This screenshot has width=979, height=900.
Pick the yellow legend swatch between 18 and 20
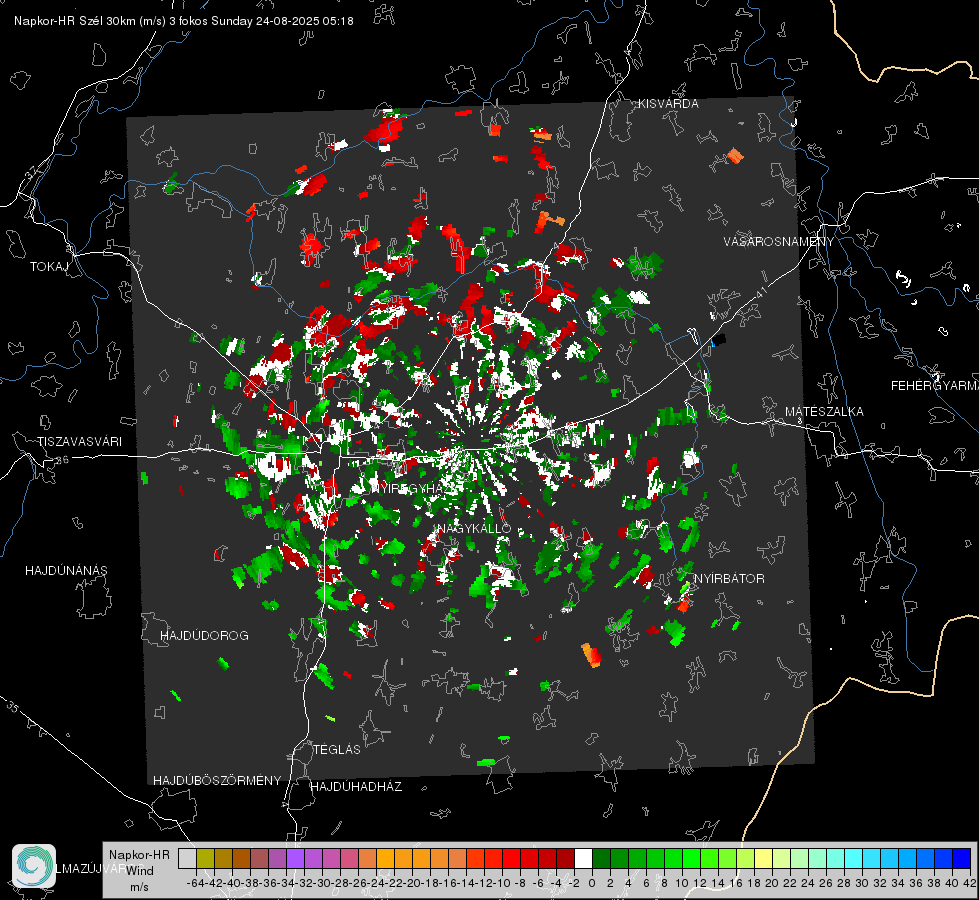point(763,858)
